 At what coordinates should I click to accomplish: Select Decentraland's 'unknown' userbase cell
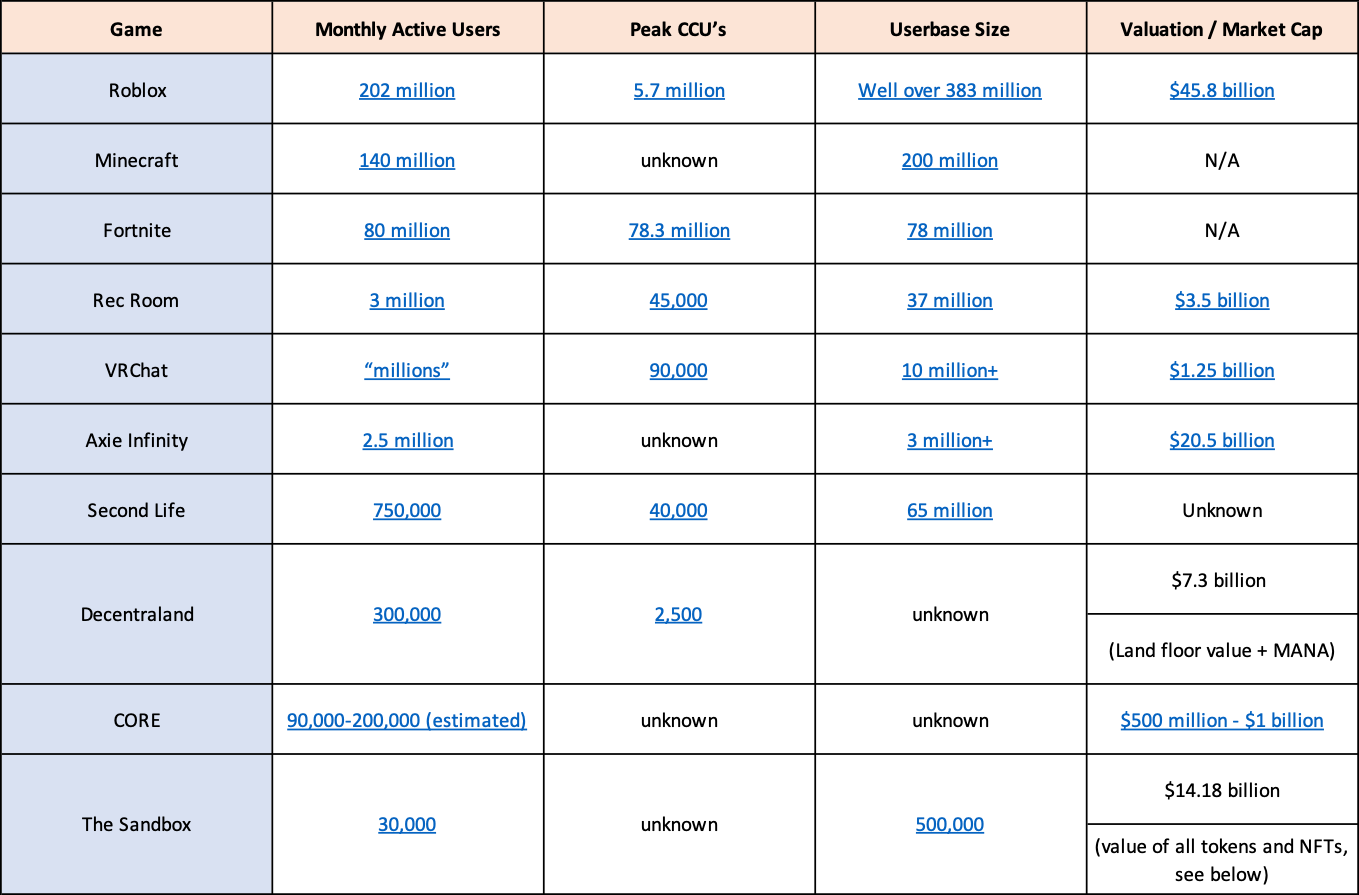click(x=950, y=614)
